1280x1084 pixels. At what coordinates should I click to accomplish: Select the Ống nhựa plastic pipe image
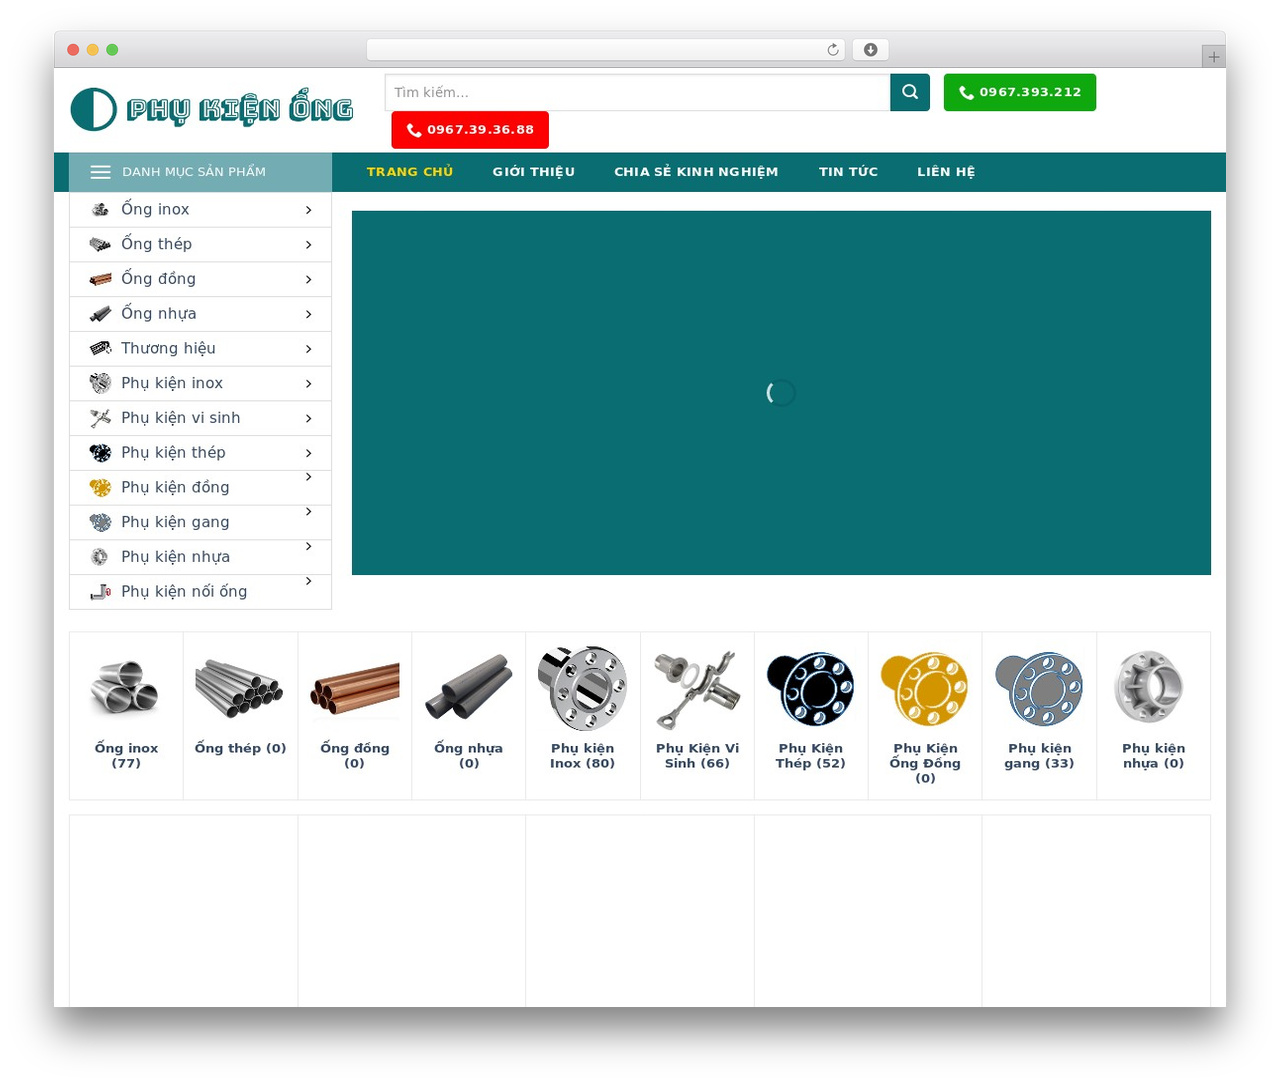tap(469, 687)
